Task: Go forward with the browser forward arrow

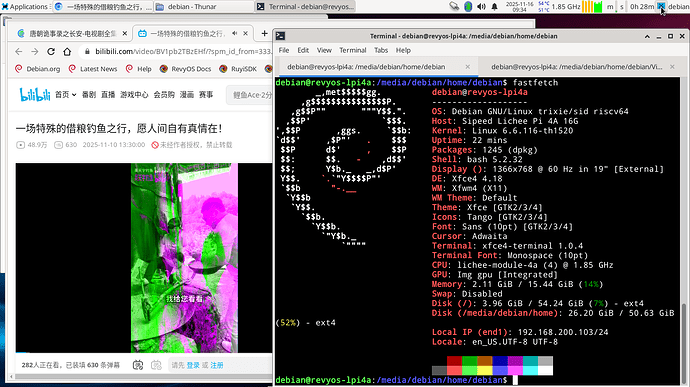Action: click(35, 52)
